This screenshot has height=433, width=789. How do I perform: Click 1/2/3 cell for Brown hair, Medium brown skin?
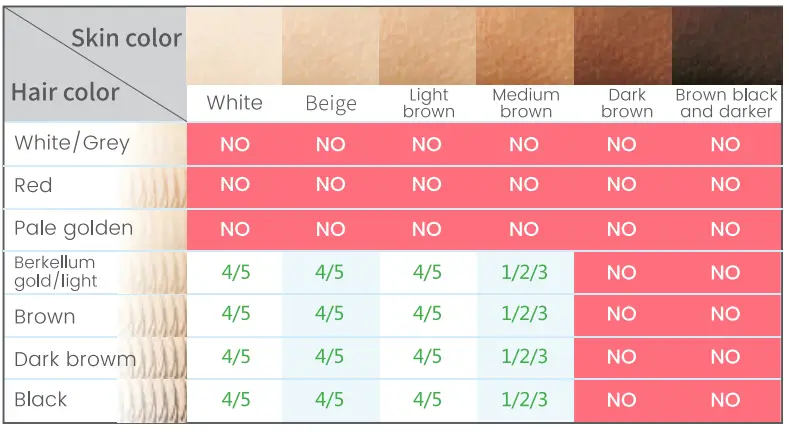tap(524, 314)
